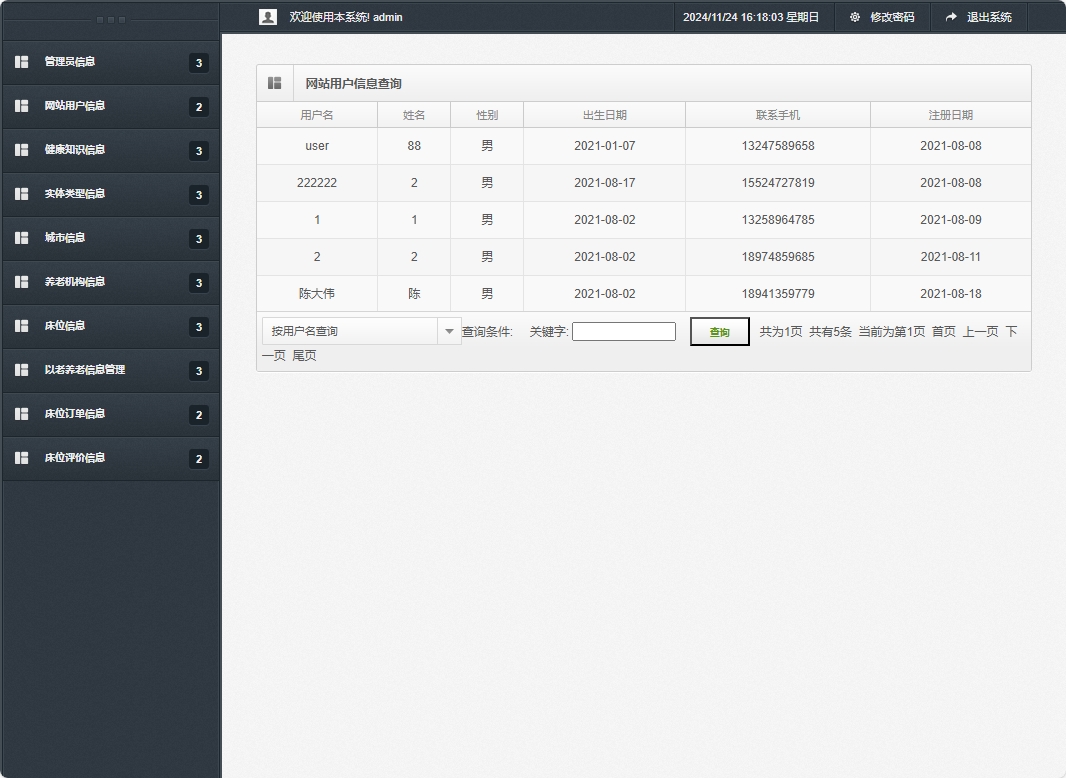The height and width of the screenshot is (778, 1066).
Task: Click the grid icon next to 养老机构信息
Action: point(22,282)
